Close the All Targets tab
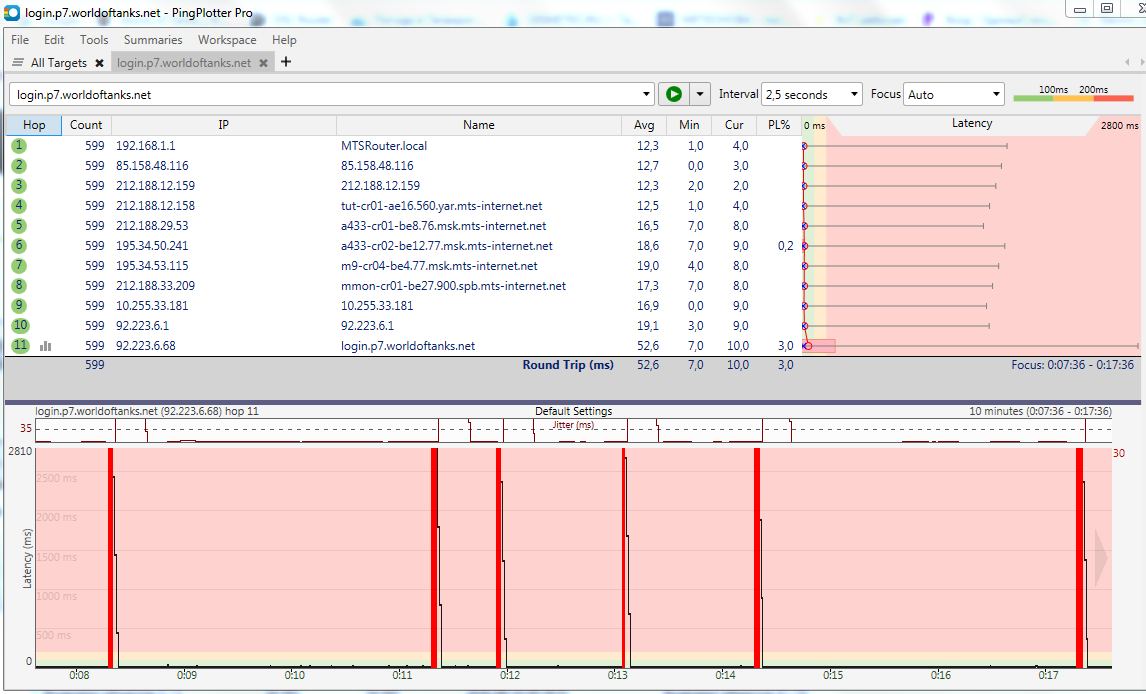Viewport: 1146px width, 694px height. click(99, 63)
